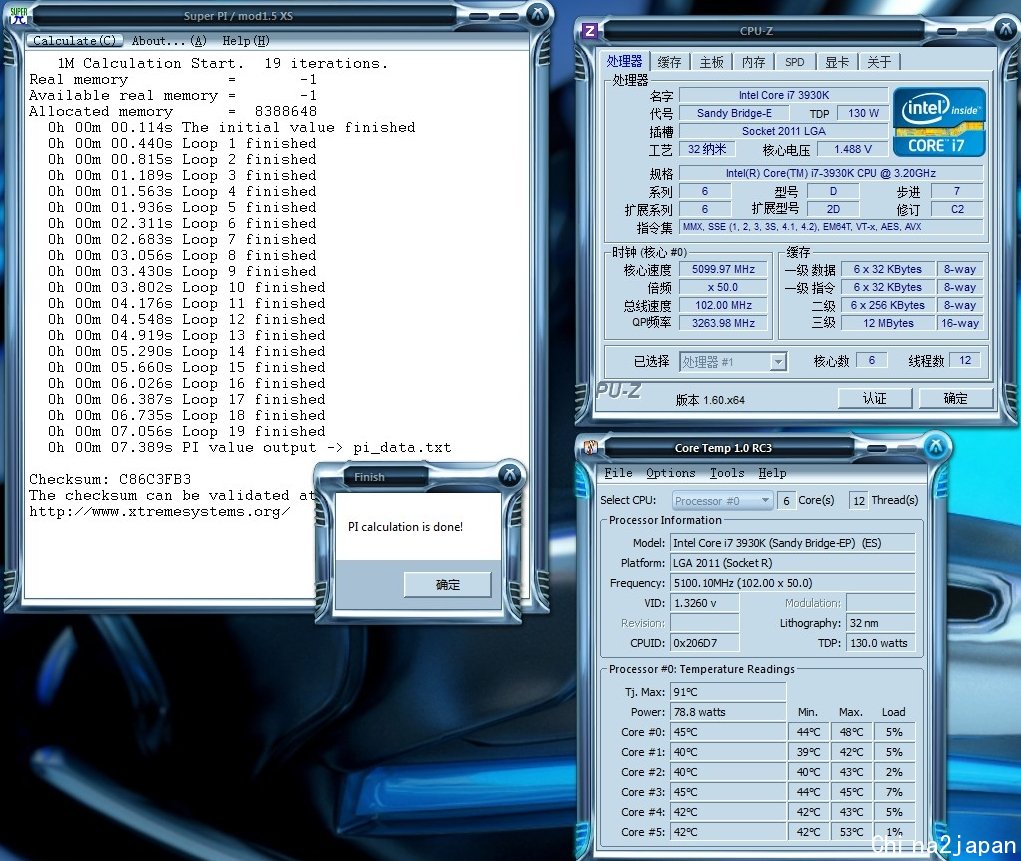Open the Help menu in Core Temp

(x=772, y=473)
